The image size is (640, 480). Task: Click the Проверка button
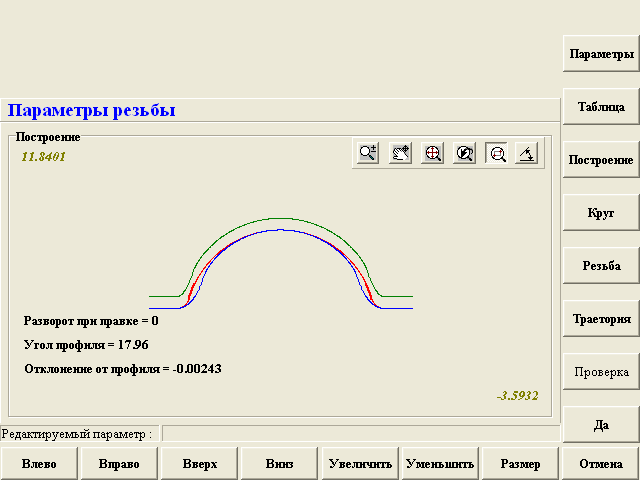[x=601, y=371]
